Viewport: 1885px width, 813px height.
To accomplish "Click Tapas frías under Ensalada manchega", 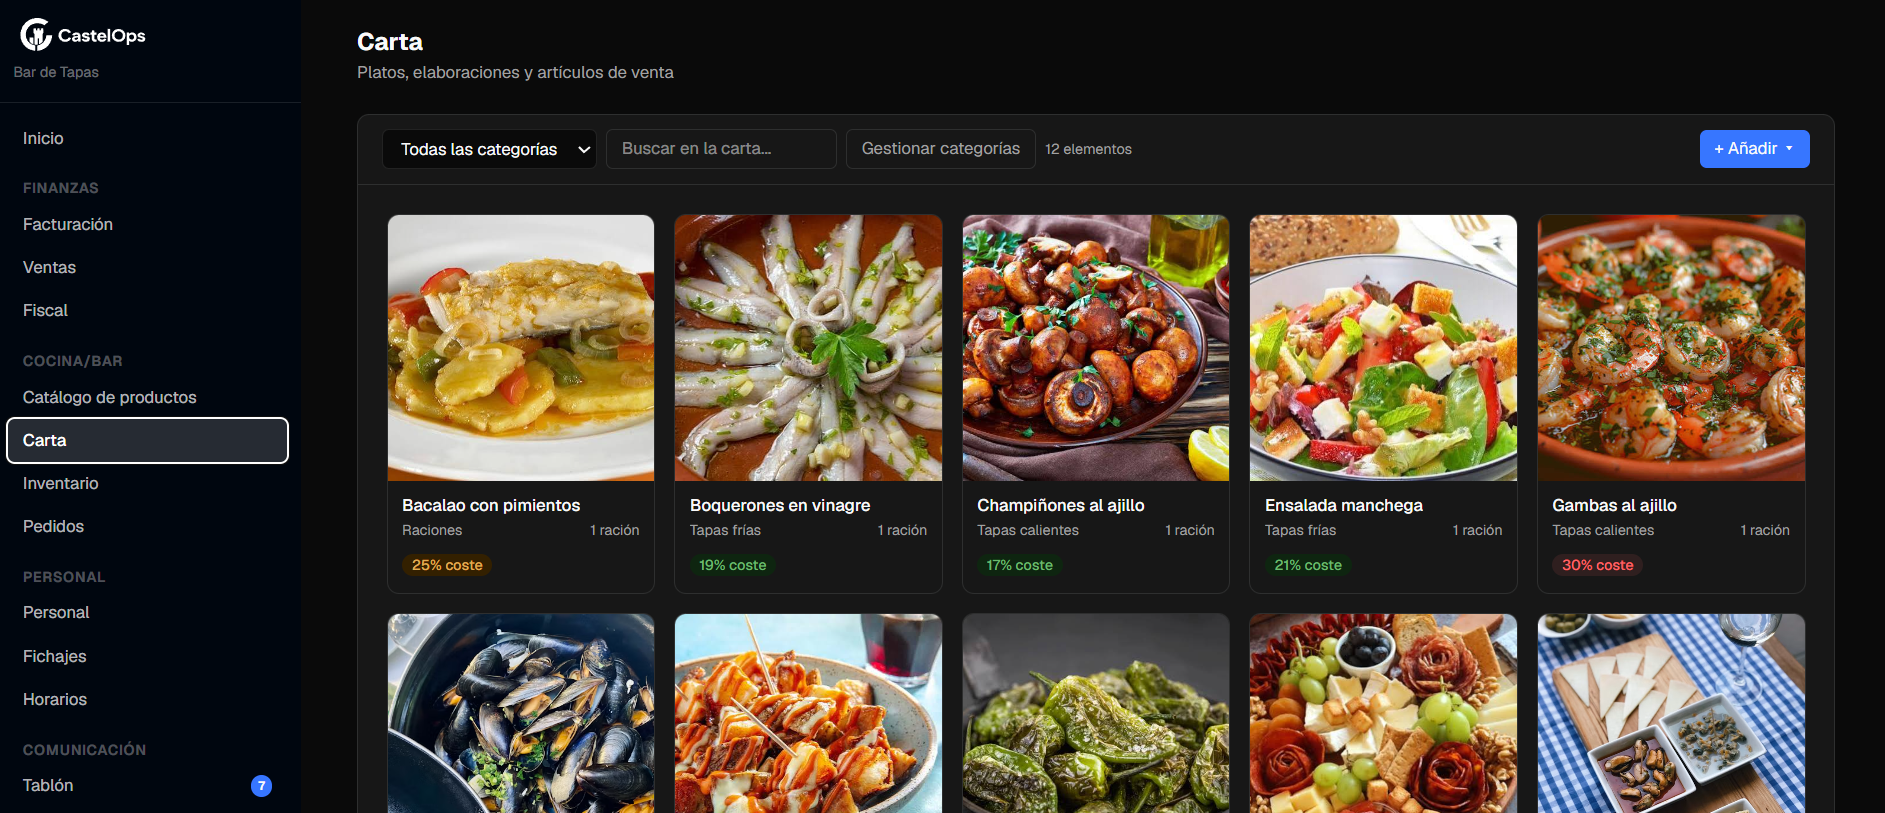I will (1300, 530).
